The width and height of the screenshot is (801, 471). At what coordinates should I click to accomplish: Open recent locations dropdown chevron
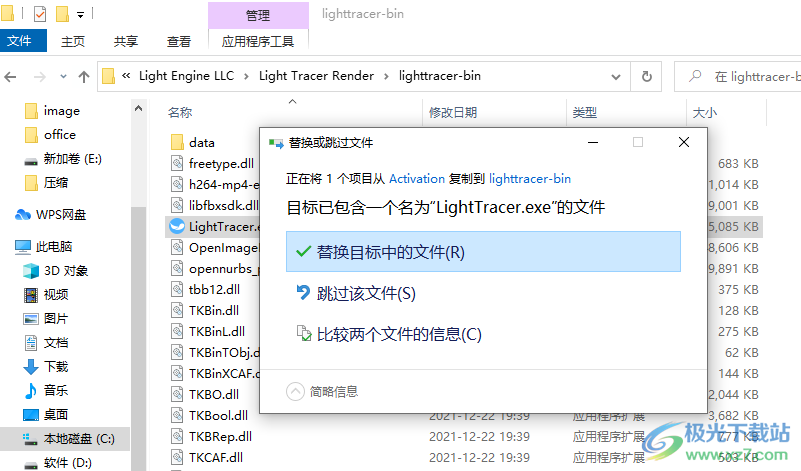[63, 77]
